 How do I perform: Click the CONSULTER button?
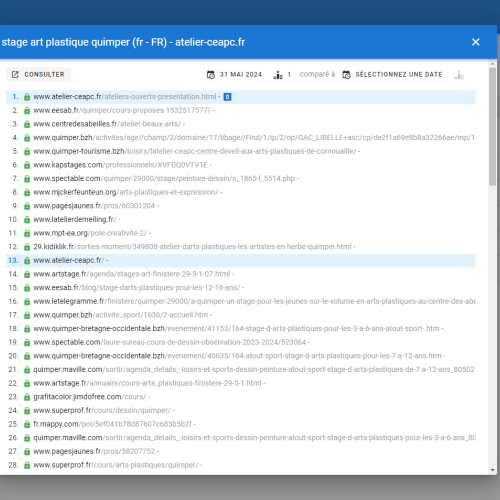pos(38,74)
